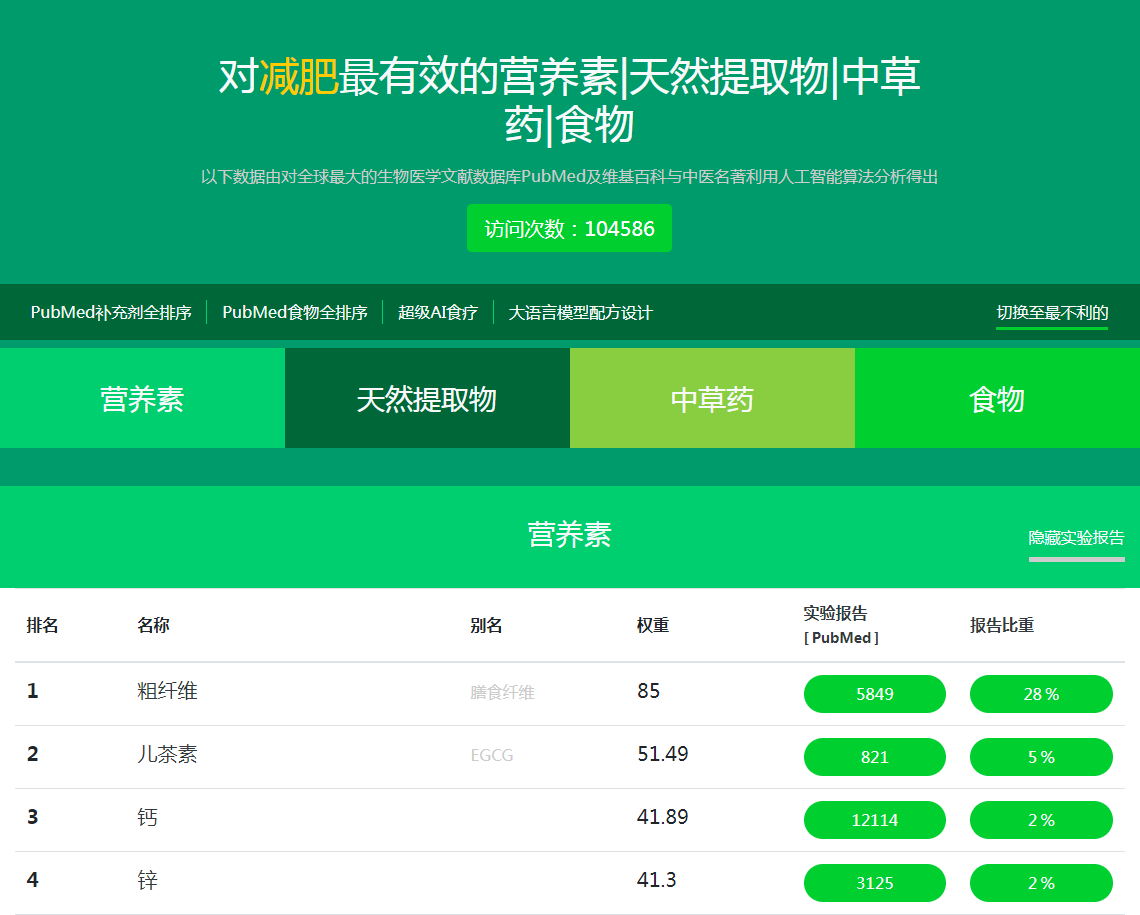This screenshot has width=1140, height=915.
Task: Open the 食物 category tab
Action: coord(997,397)
